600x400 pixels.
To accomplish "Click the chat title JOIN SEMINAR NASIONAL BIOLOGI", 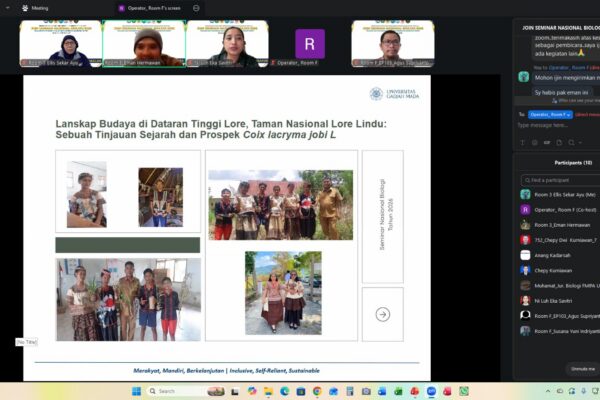I will (x=561, y=28).
